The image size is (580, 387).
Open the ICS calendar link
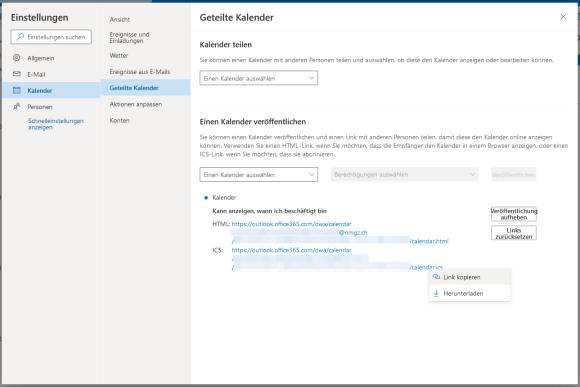coord(337,259)
